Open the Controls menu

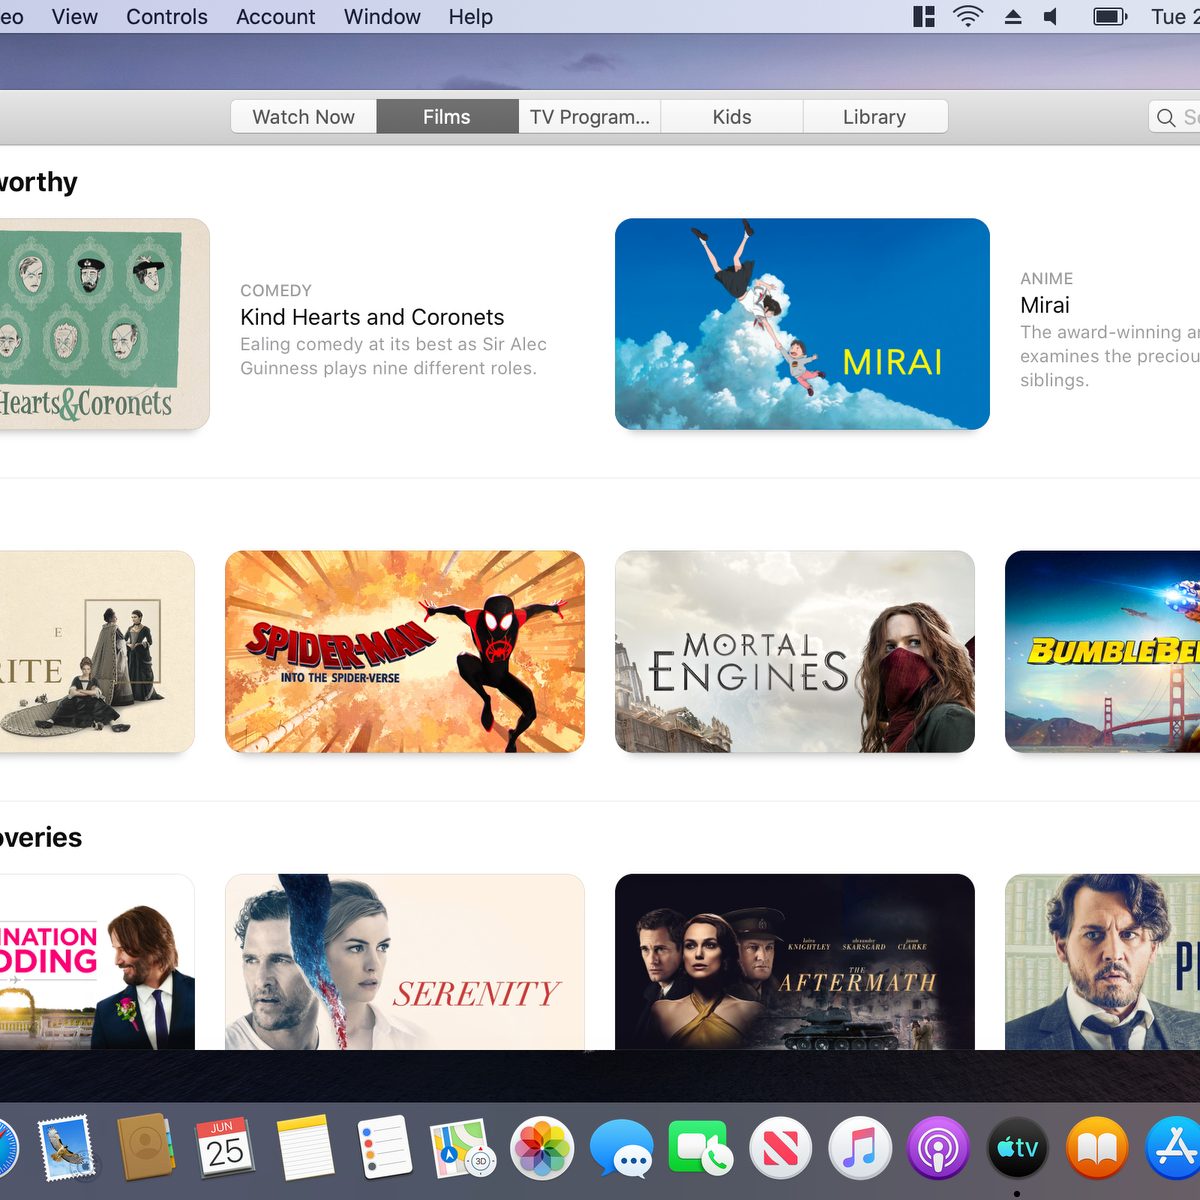[x=167, y=17]
